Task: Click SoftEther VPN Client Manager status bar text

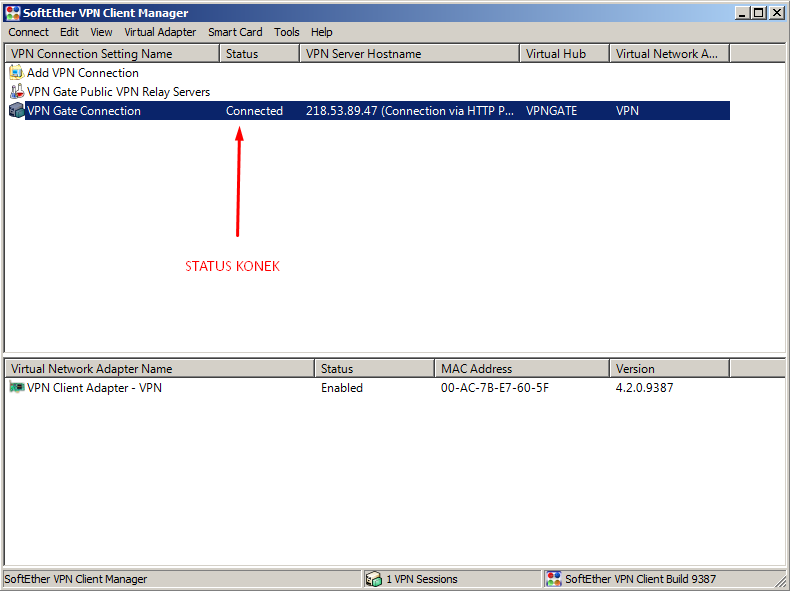Action: [76, 579]
